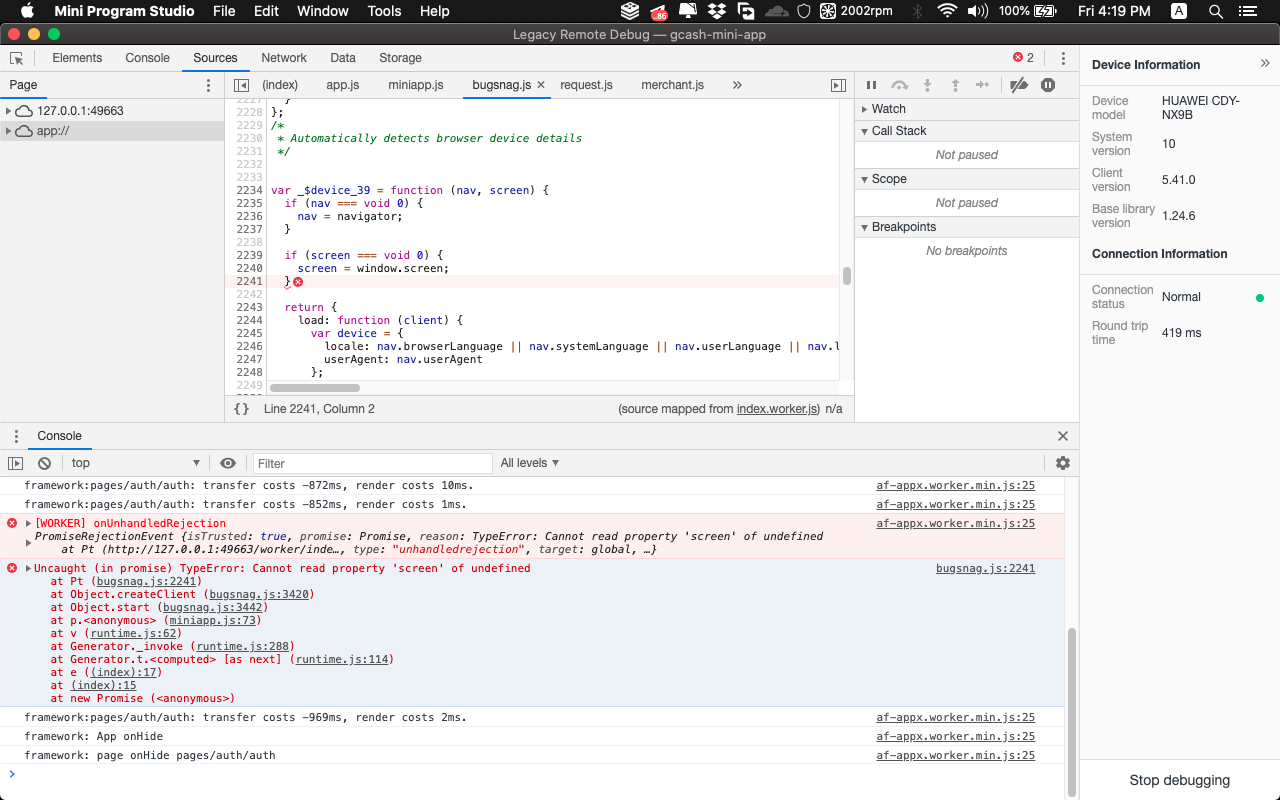This screenshot has height=800, width=1280.
Task: Open the index.worker.js source mapped link
Action: 778,409
